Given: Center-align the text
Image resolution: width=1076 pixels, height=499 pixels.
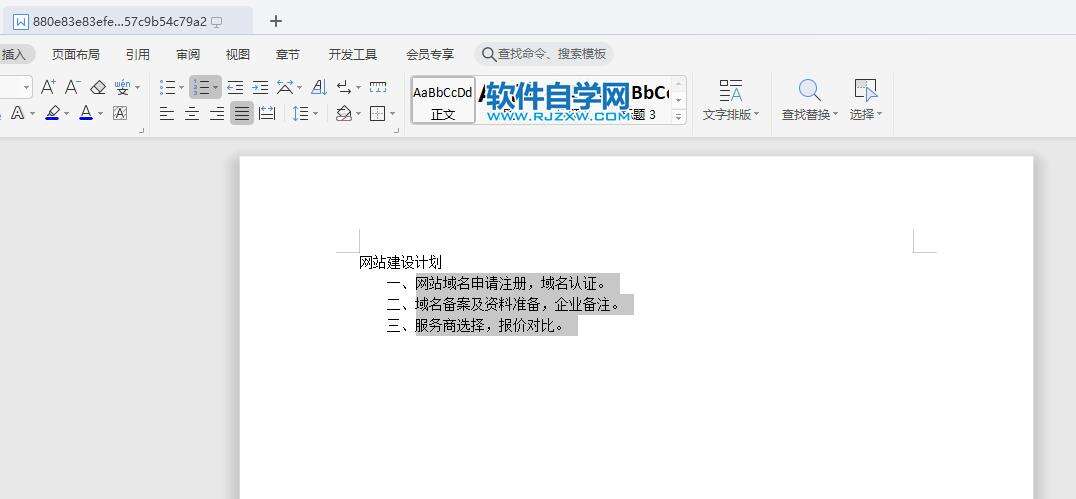Looking at the screenshot, I should coord(192,113).
